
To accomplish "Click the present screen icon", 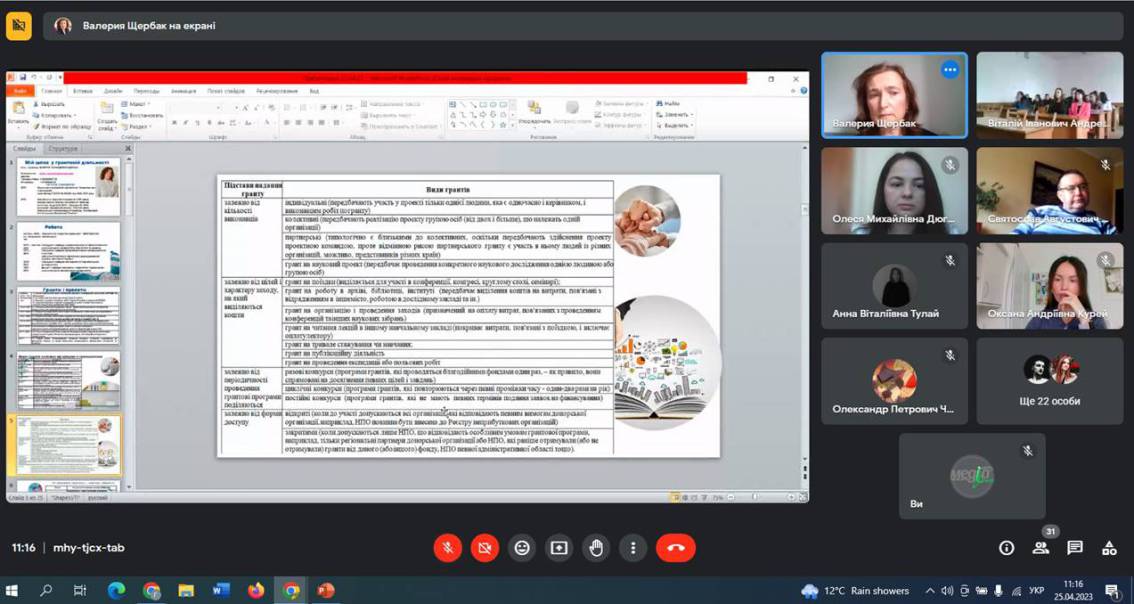I will click(559, 548).
